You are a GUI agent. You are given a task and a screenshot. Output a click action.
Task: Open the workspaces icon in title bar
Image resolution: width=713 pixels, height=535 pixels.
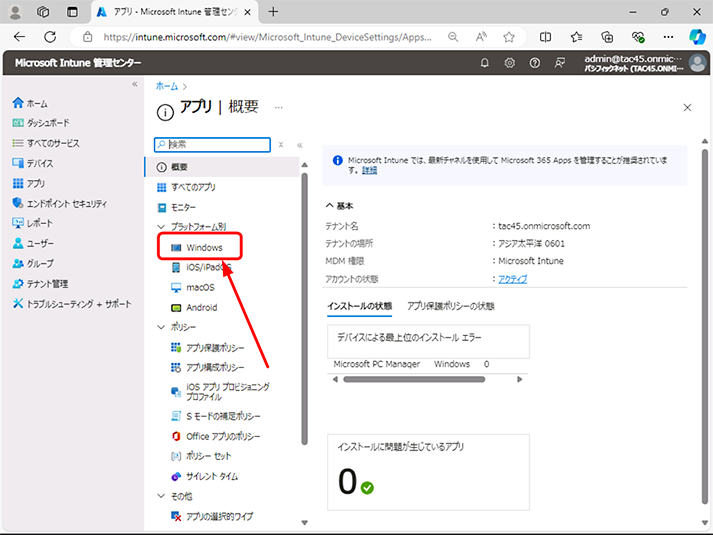click(43, 12)
